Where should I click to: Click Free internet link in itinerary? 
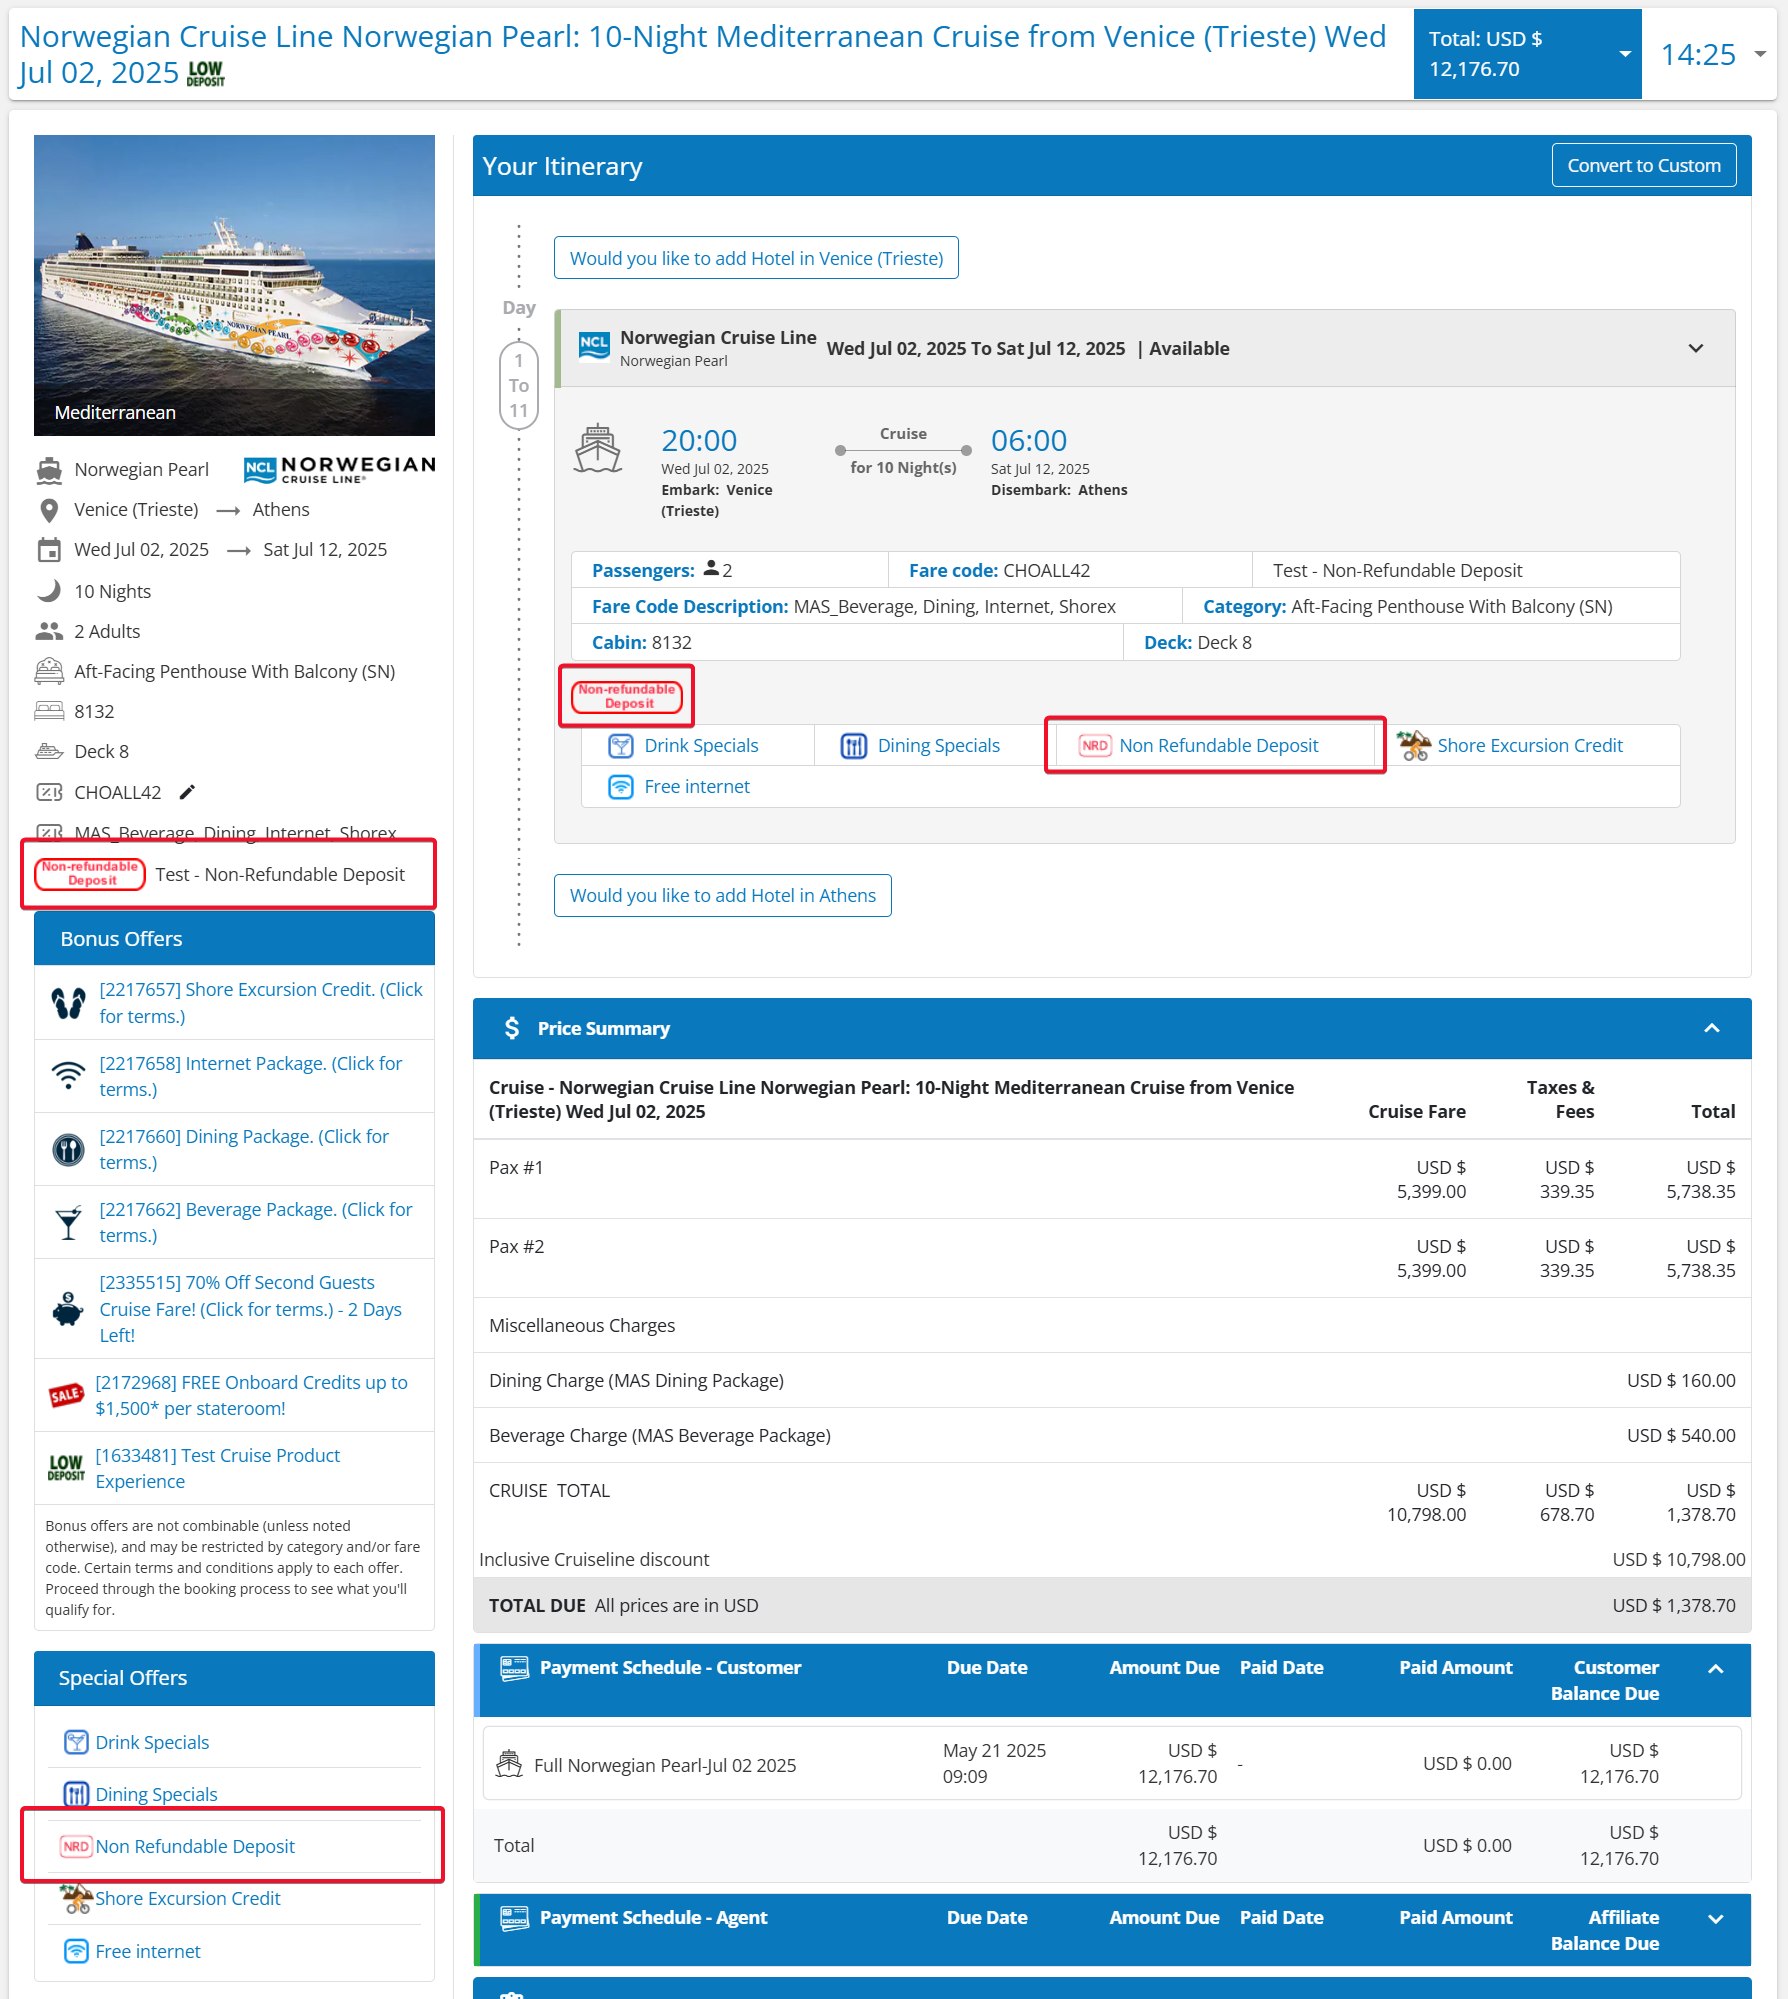pyautogui.click(x=697, y=787)
